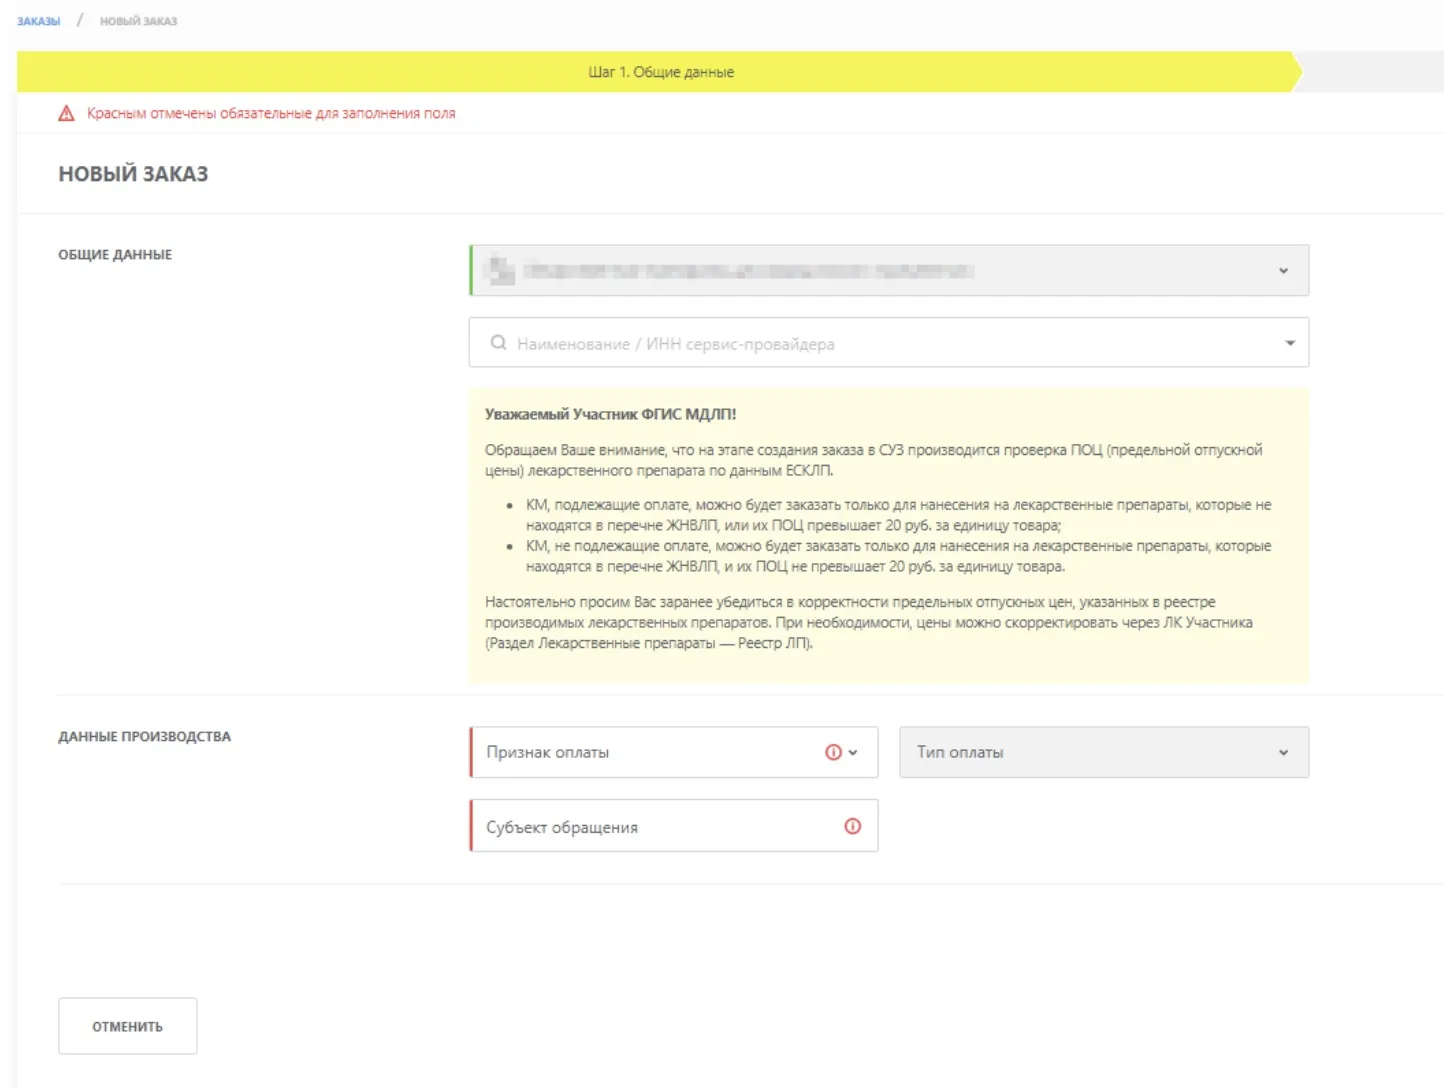1444x1088 pixels.
Task: Expand the blurred organization dropdown chevron
Action: pos(1283,271)
